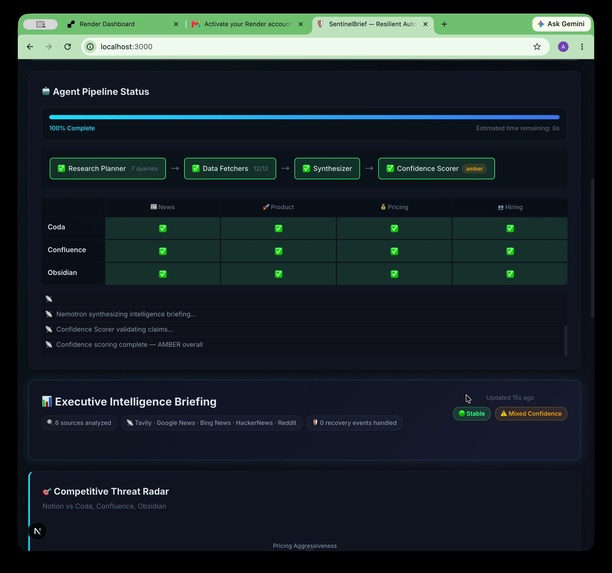Open the profile avatar A
The width and height of the screenshot is (612, 573).
coord(563,47)
